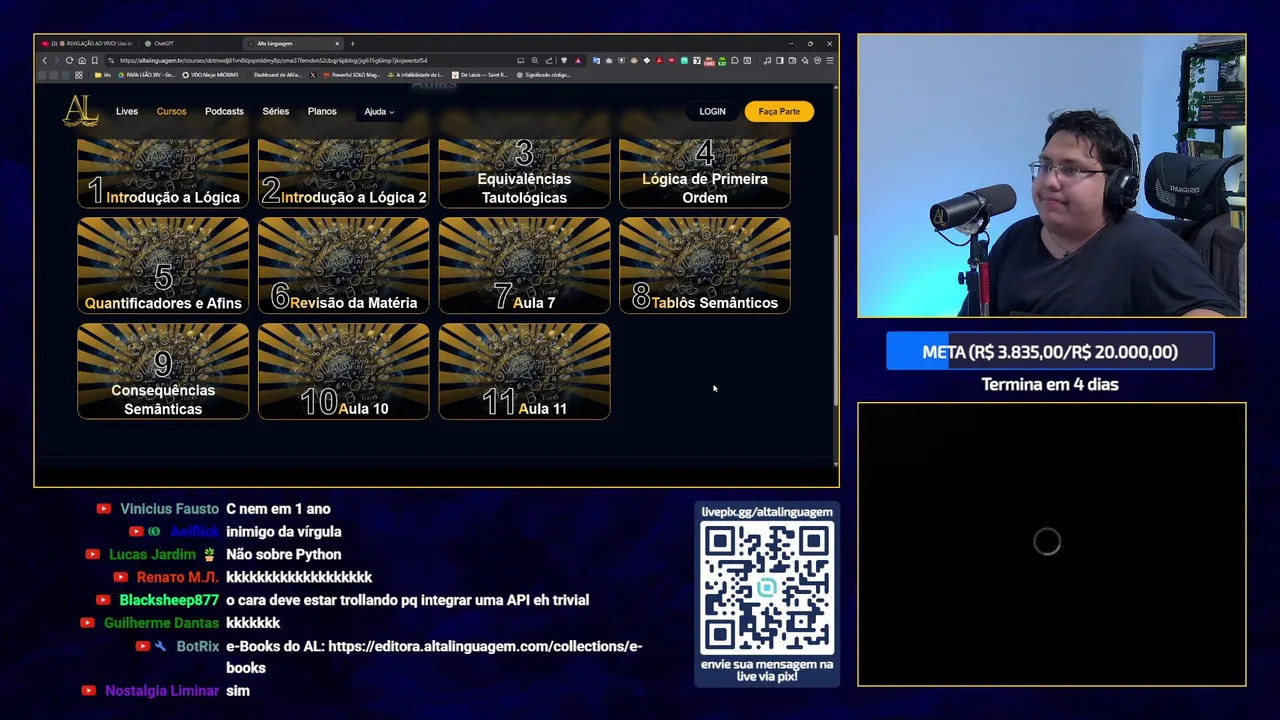Open the IAs bookmark folder

pyautogui.click(x=102, y=75)
